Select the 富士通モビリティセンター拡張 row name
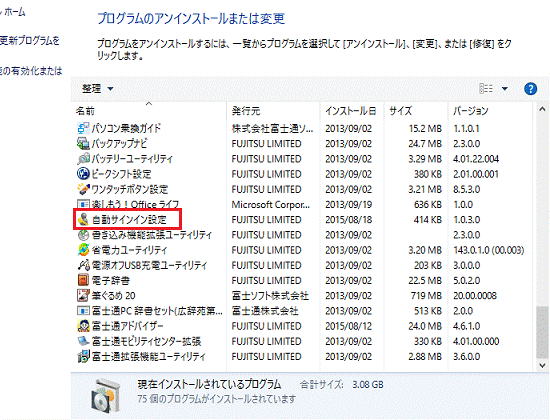The width and height of the screenshot is (550, 420). coord(146,341)
